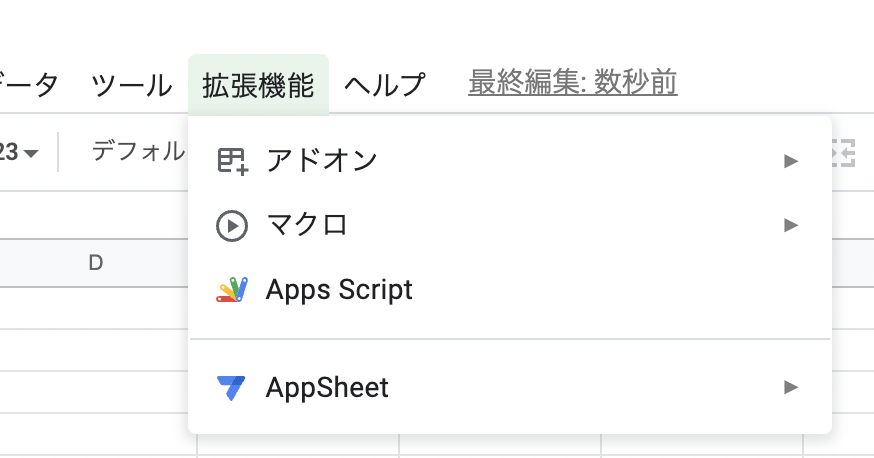Open the 最終編集: 数秒前 history link
Viewport: 874px width, 458px height.
572,83
